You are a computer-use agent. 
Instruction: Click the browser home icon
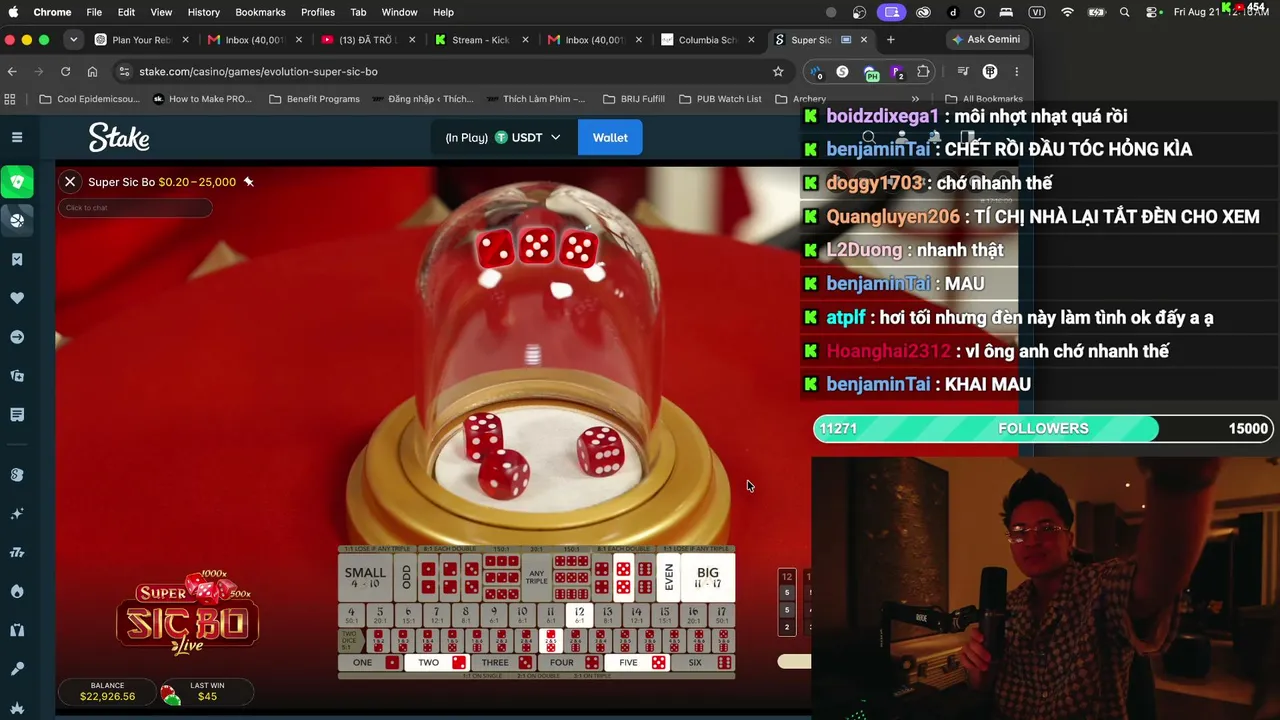[92, 72]
